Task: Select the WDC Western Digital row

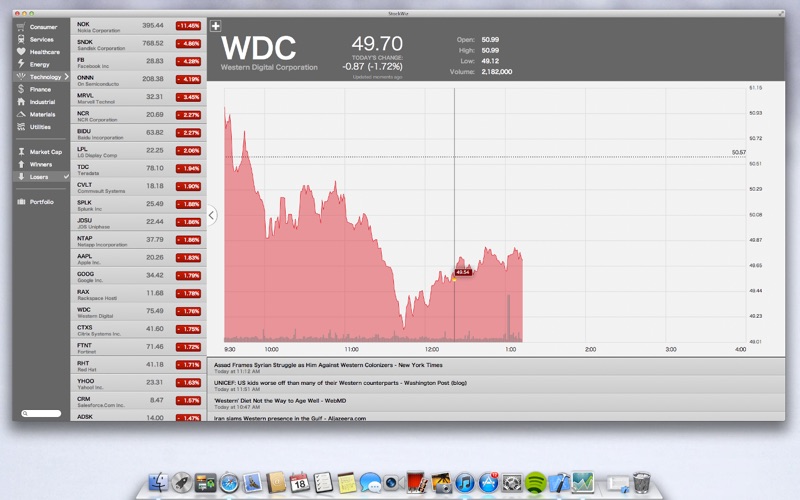Action: (138, 311)
